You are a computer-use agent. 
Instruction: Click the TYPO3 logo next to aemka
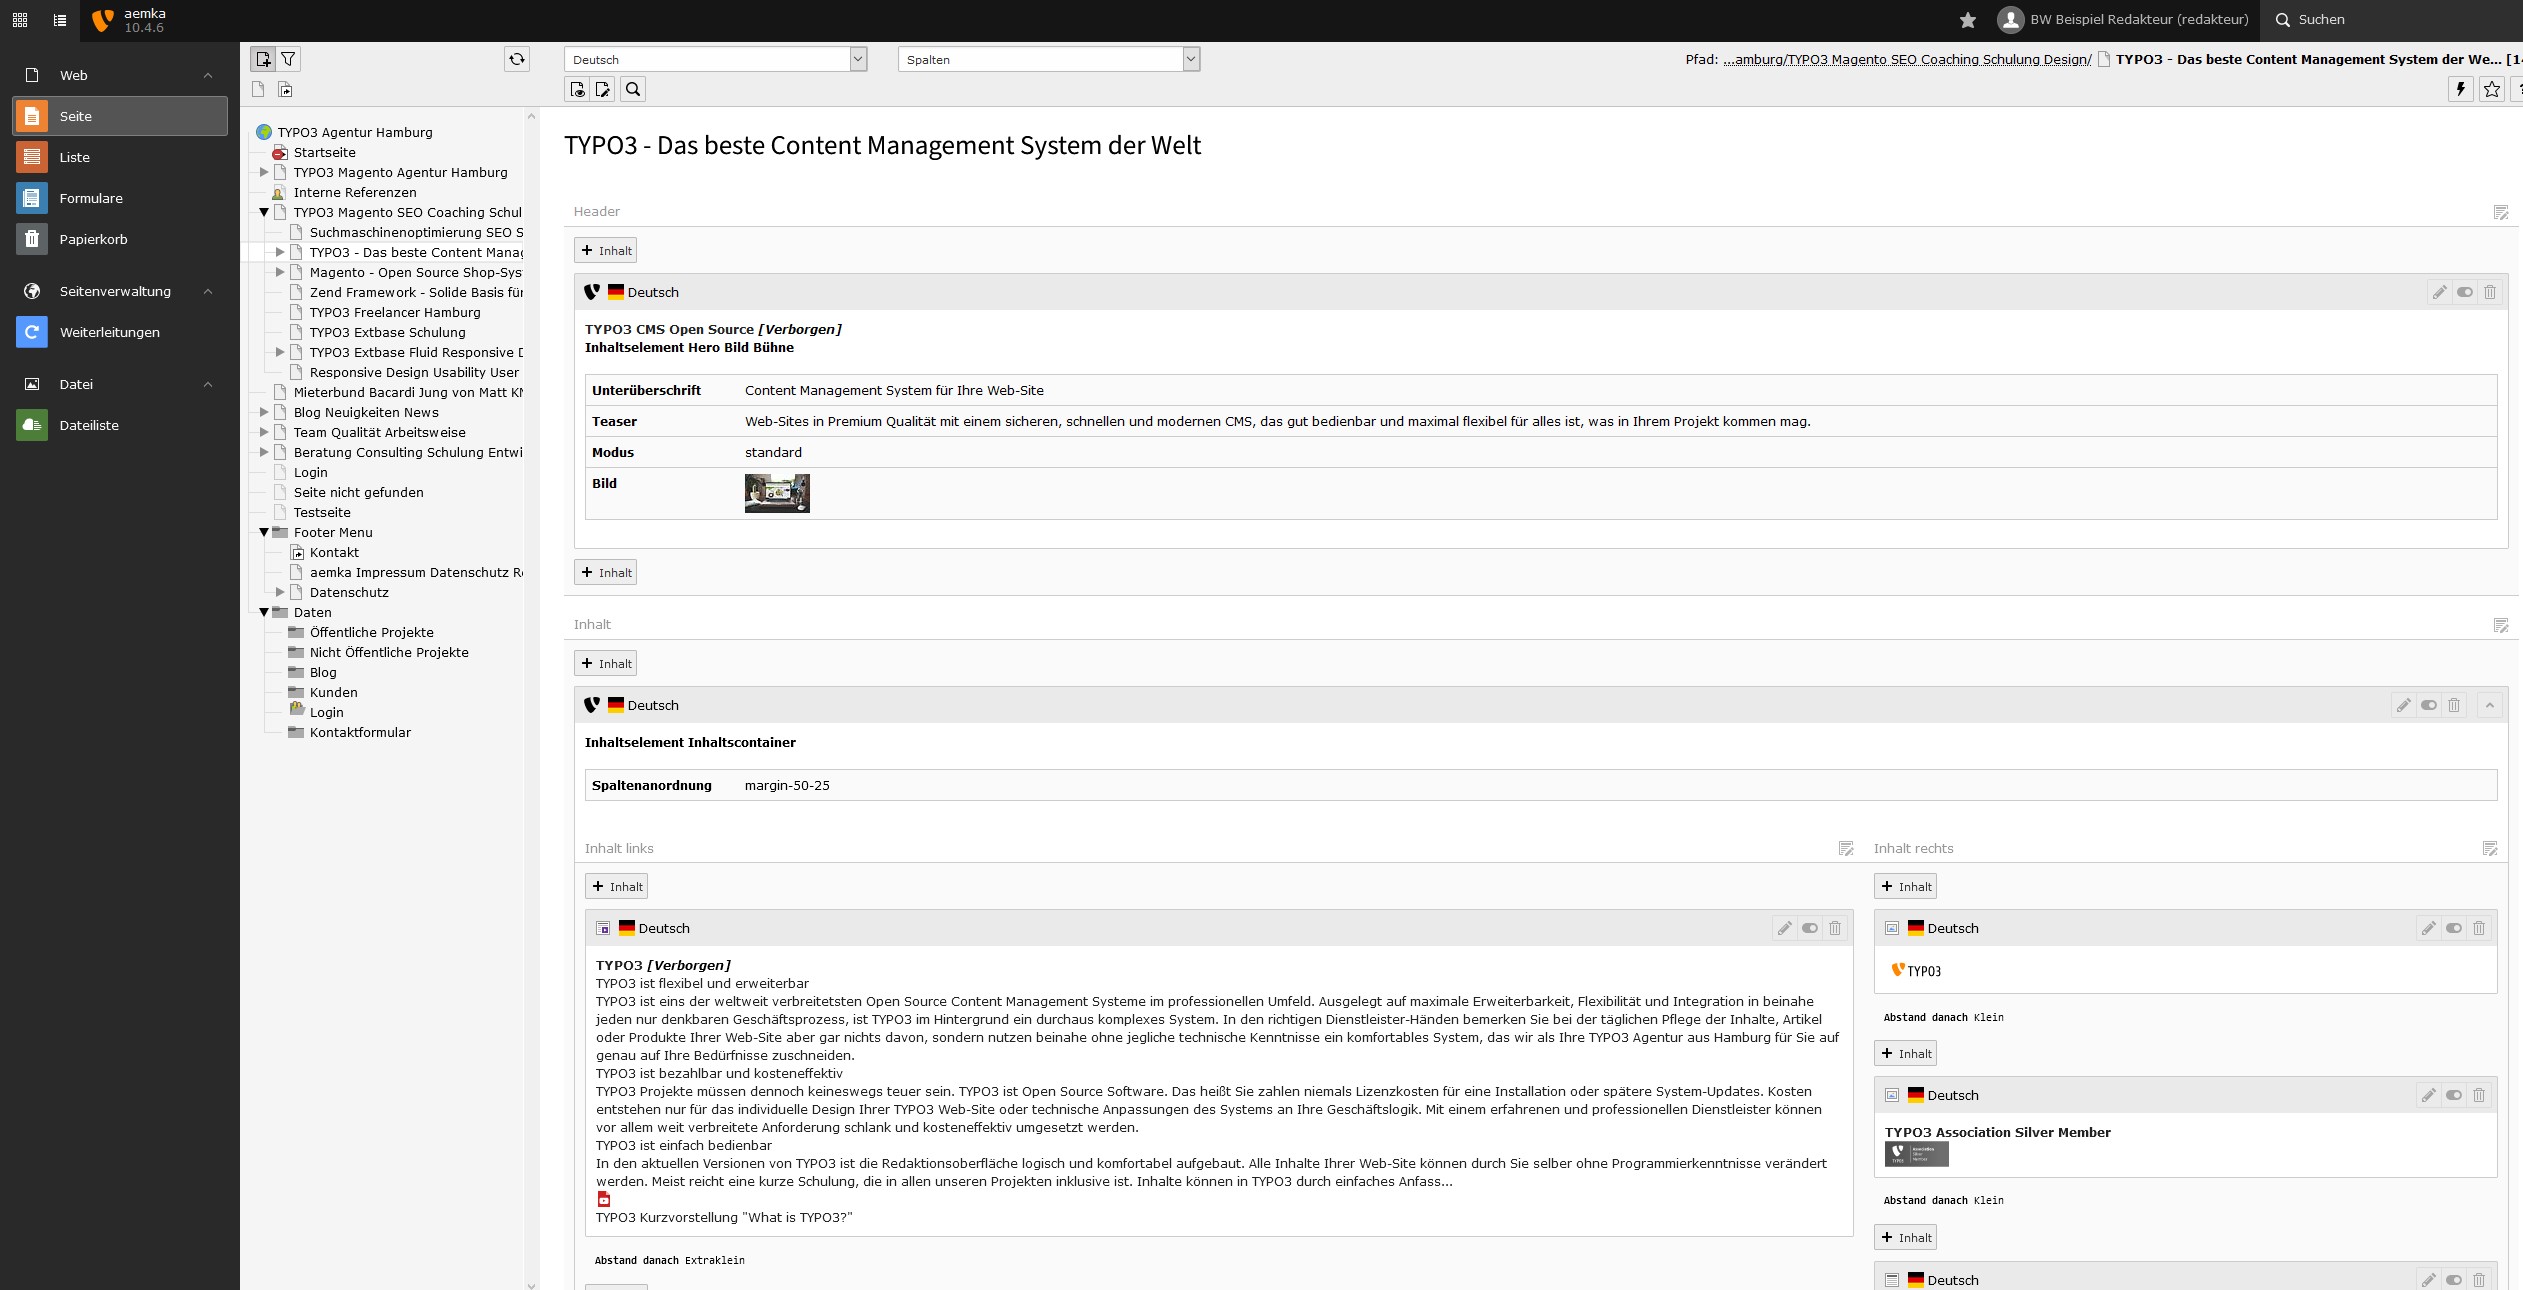pyautogui.click(x=102, y=20)
